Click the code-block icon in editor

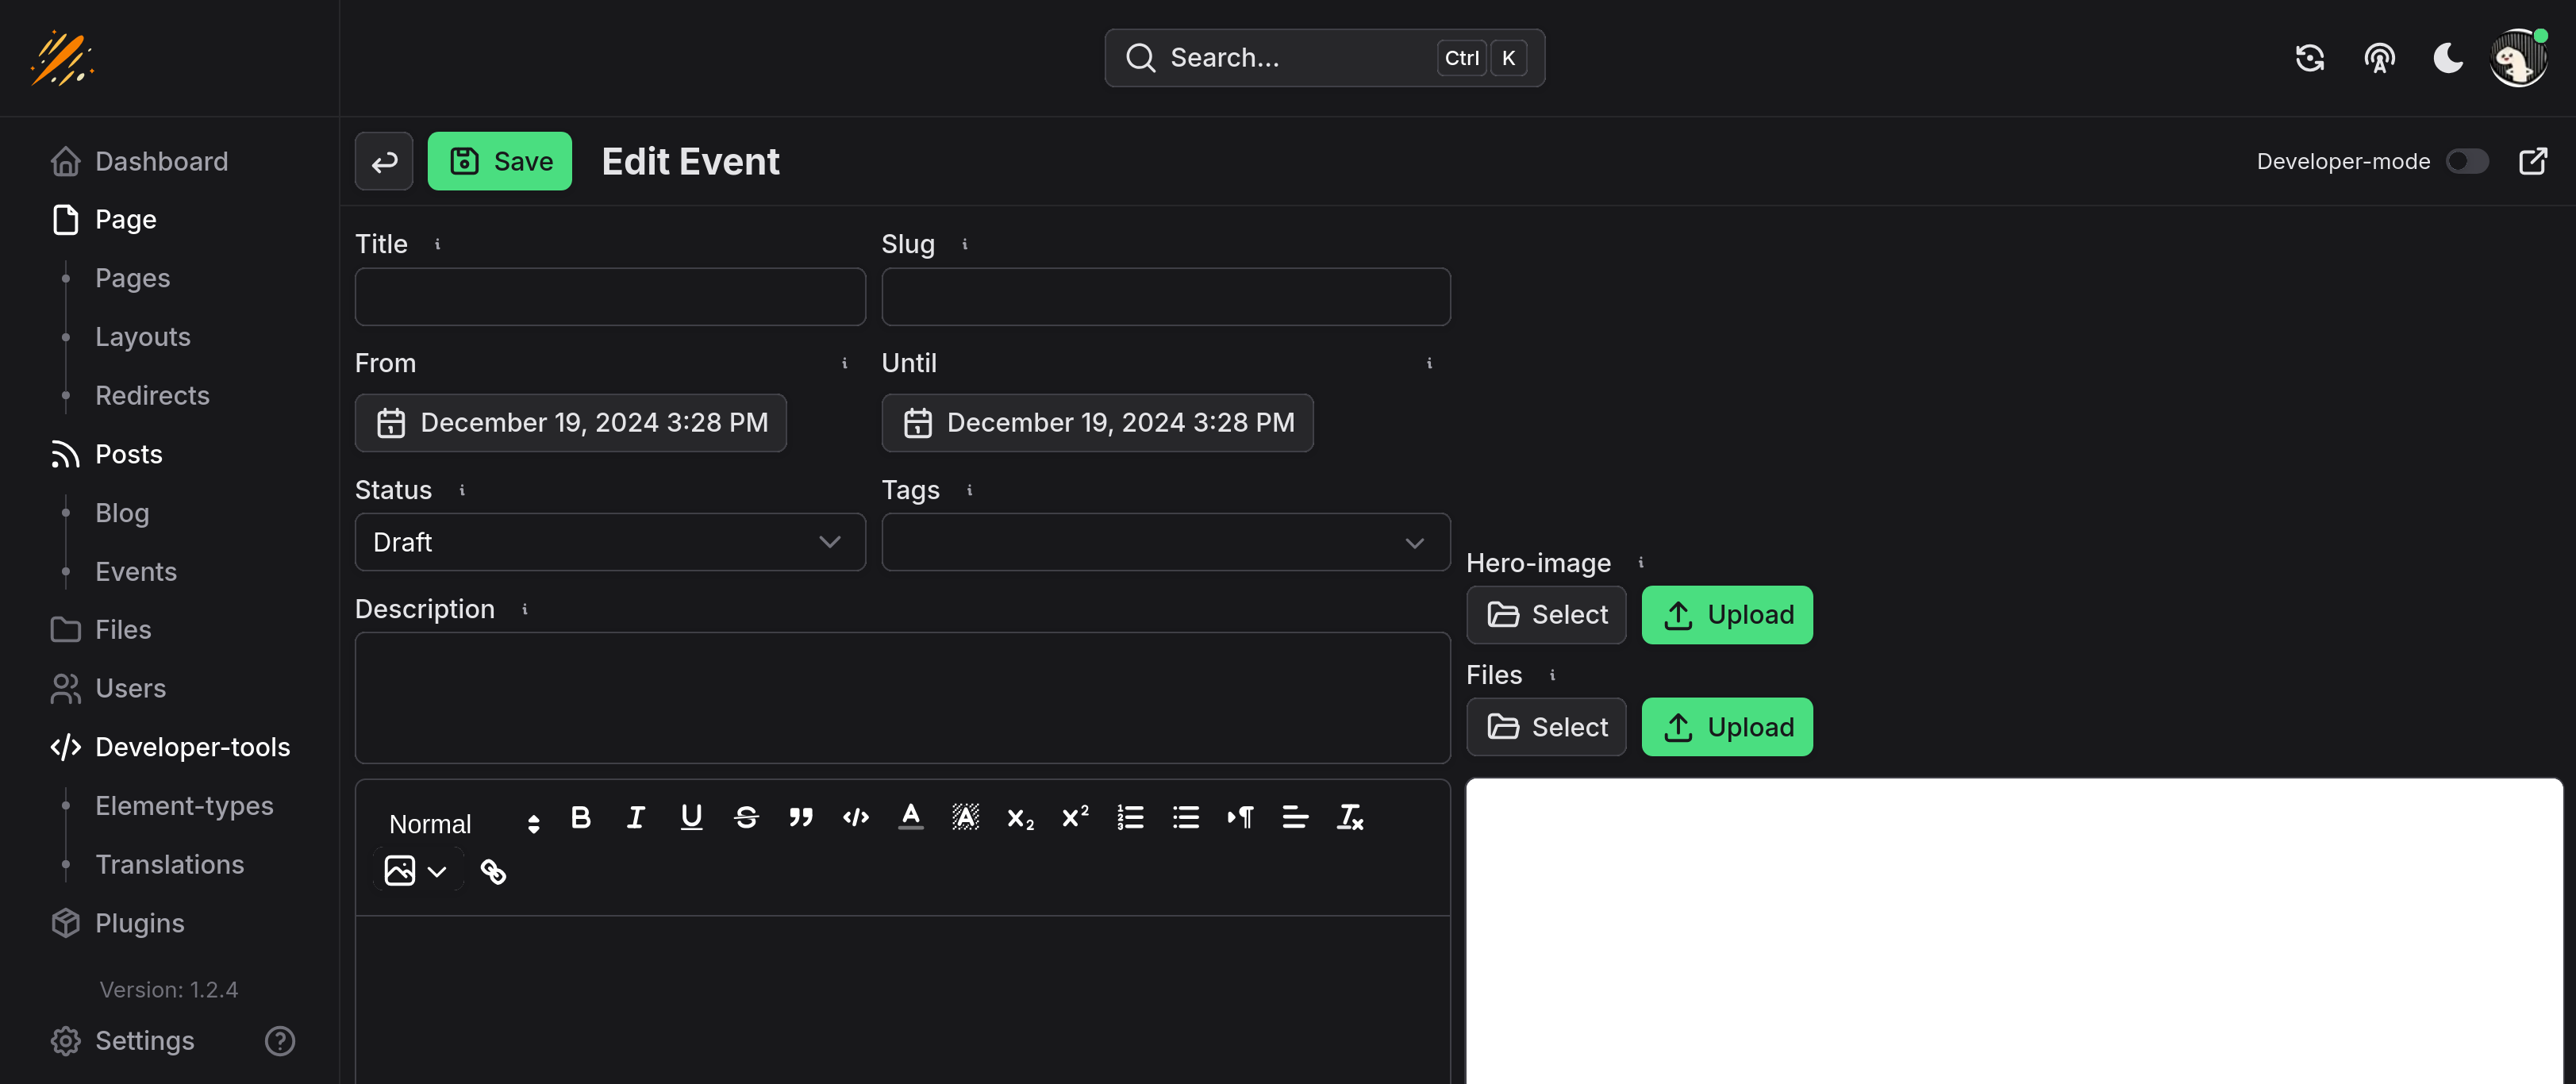(x=855, y=817)
